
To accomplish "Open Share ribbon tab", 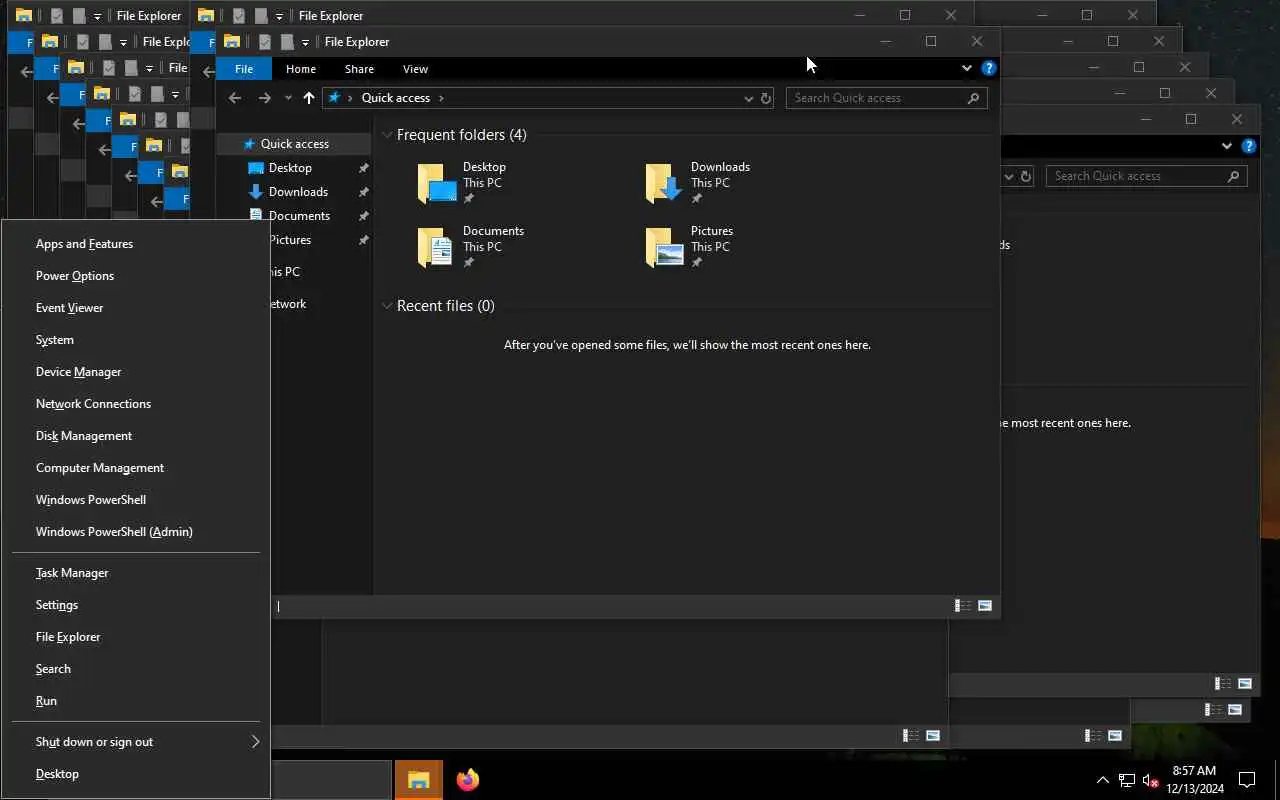I will [x=359, y=69].
